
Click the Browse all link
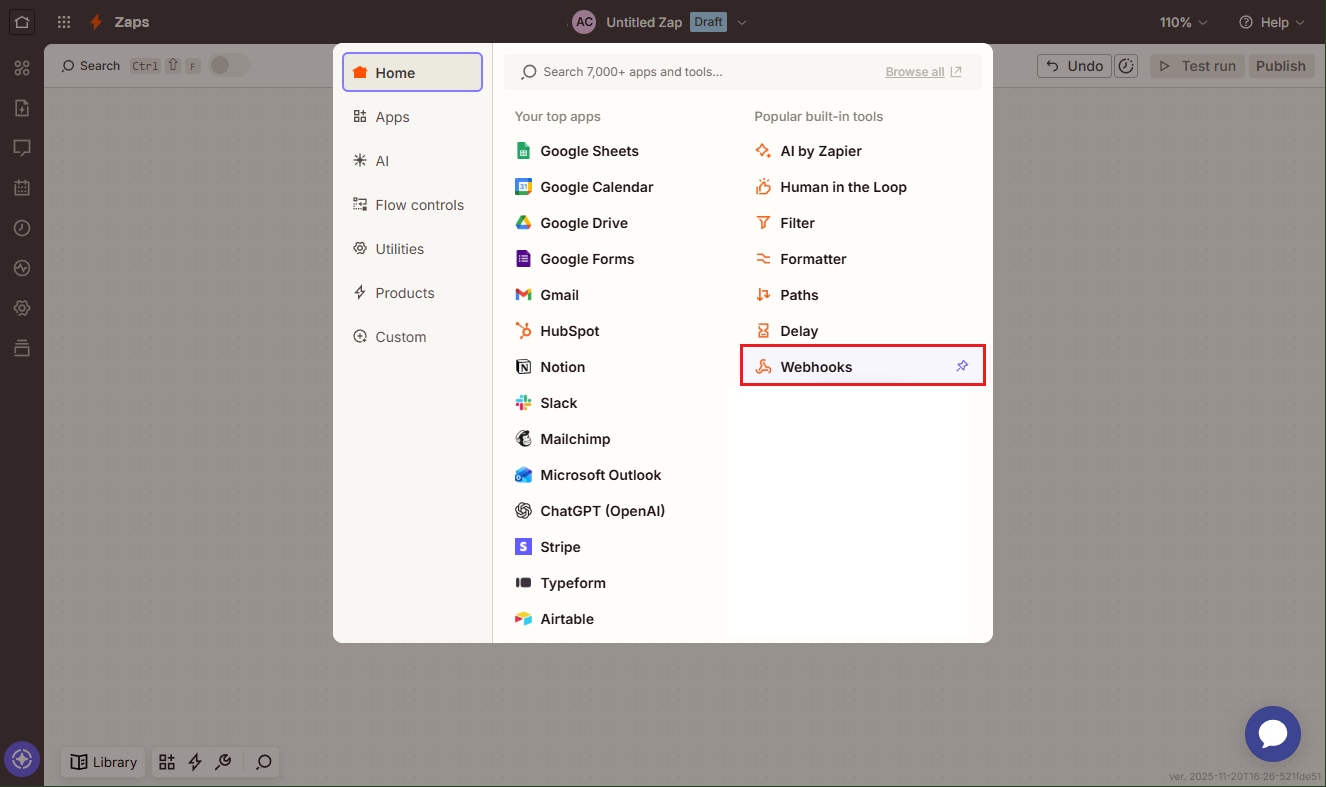(x=923, y=72)
